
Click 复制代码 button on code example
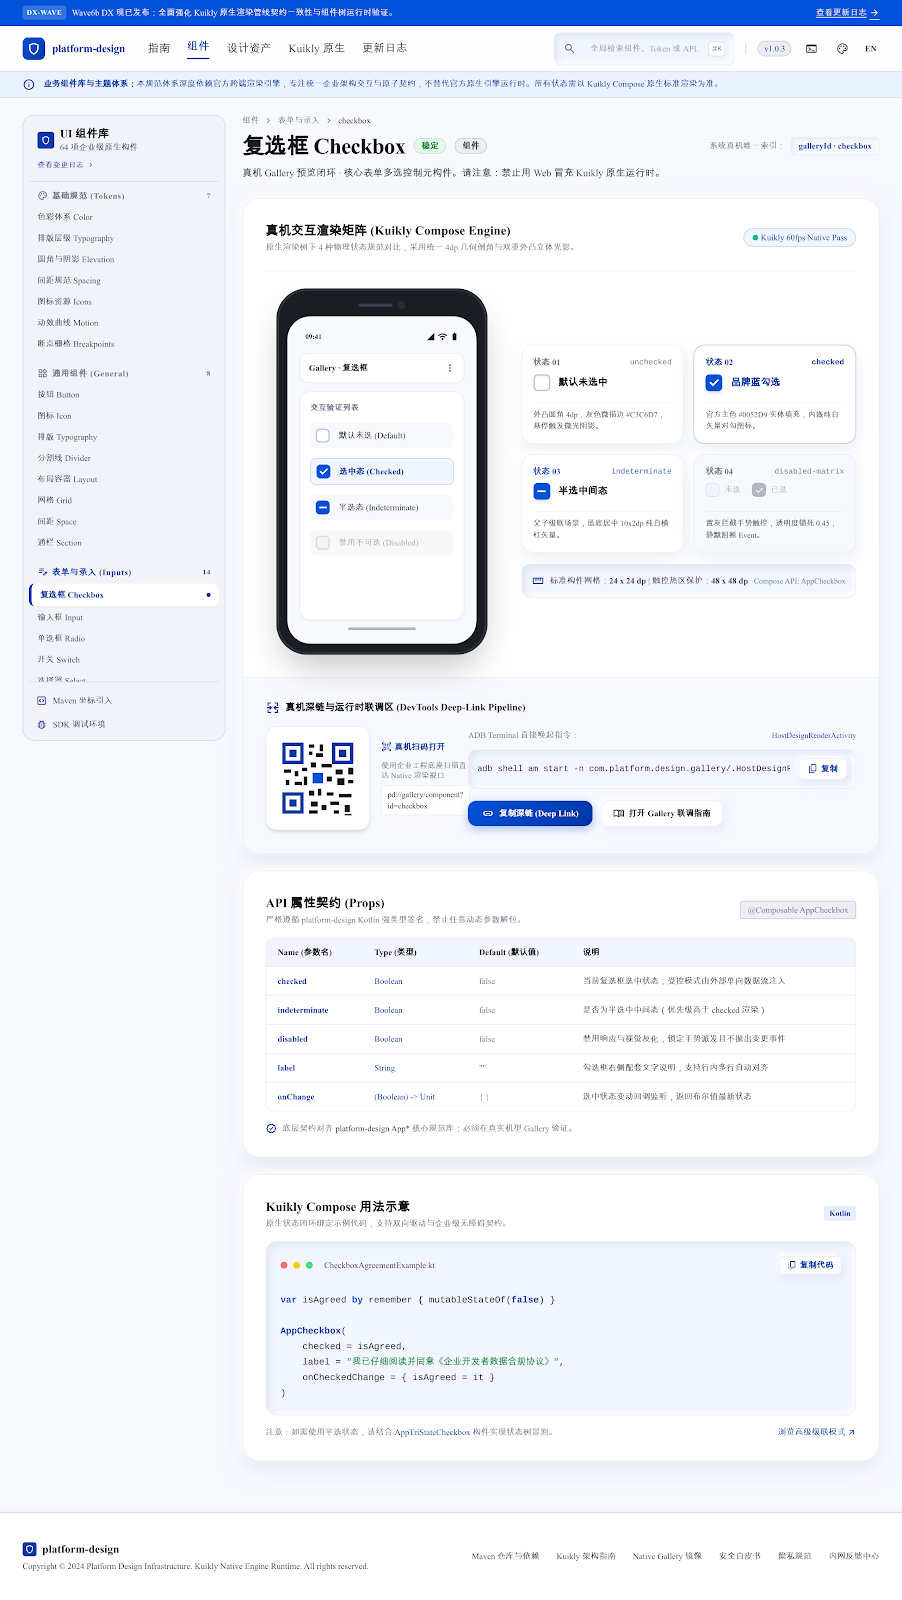[x=811, y=1265]
